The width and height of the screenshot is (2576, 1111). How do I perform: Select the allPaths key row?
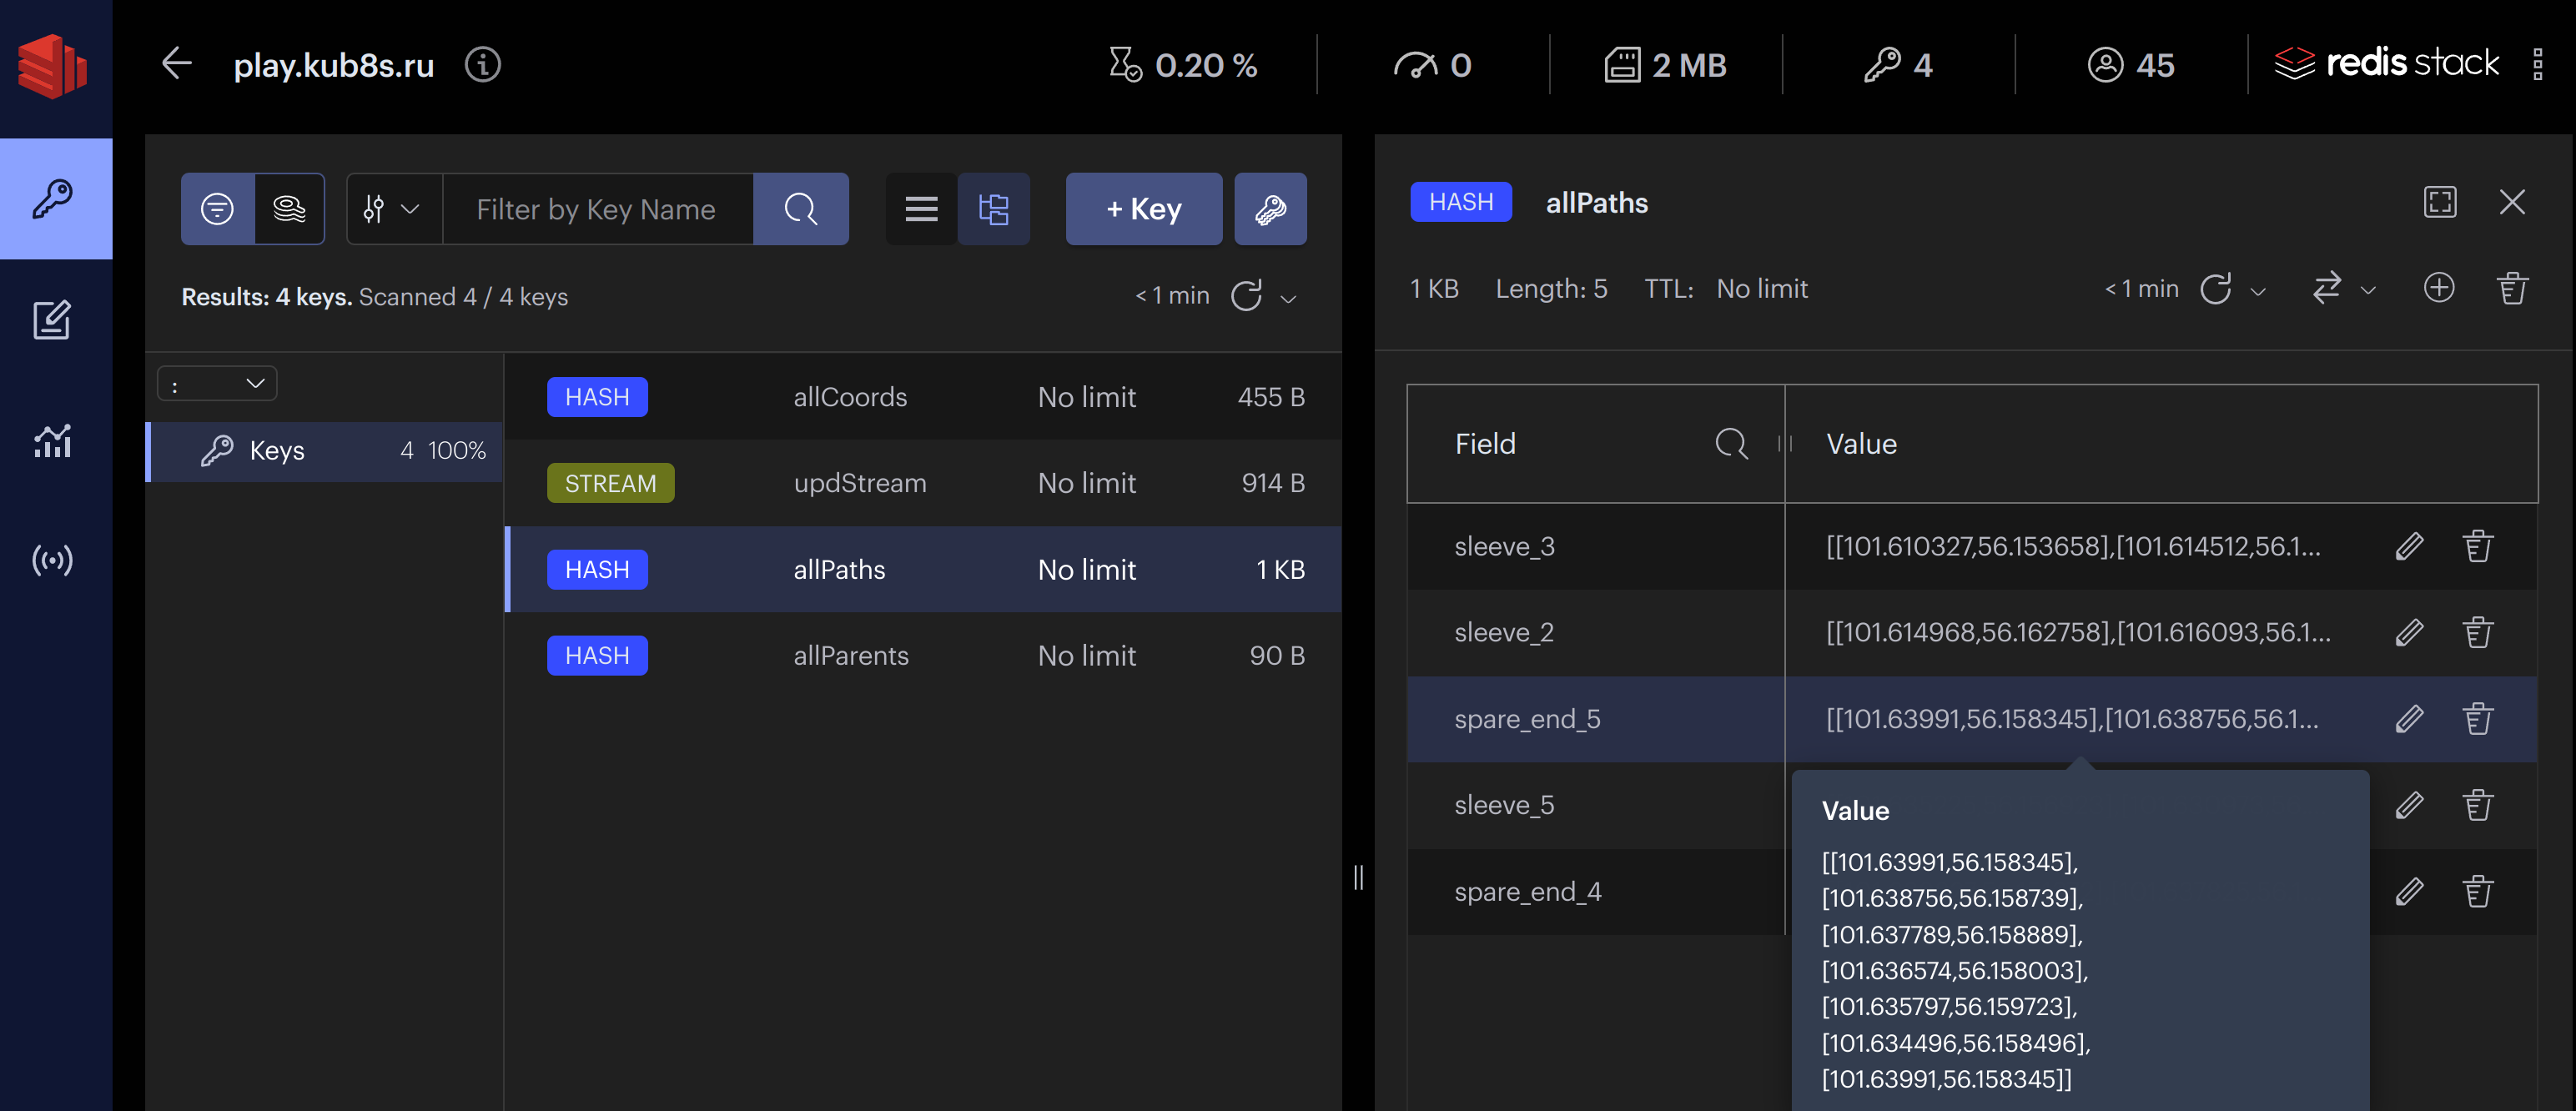[922, 569]
